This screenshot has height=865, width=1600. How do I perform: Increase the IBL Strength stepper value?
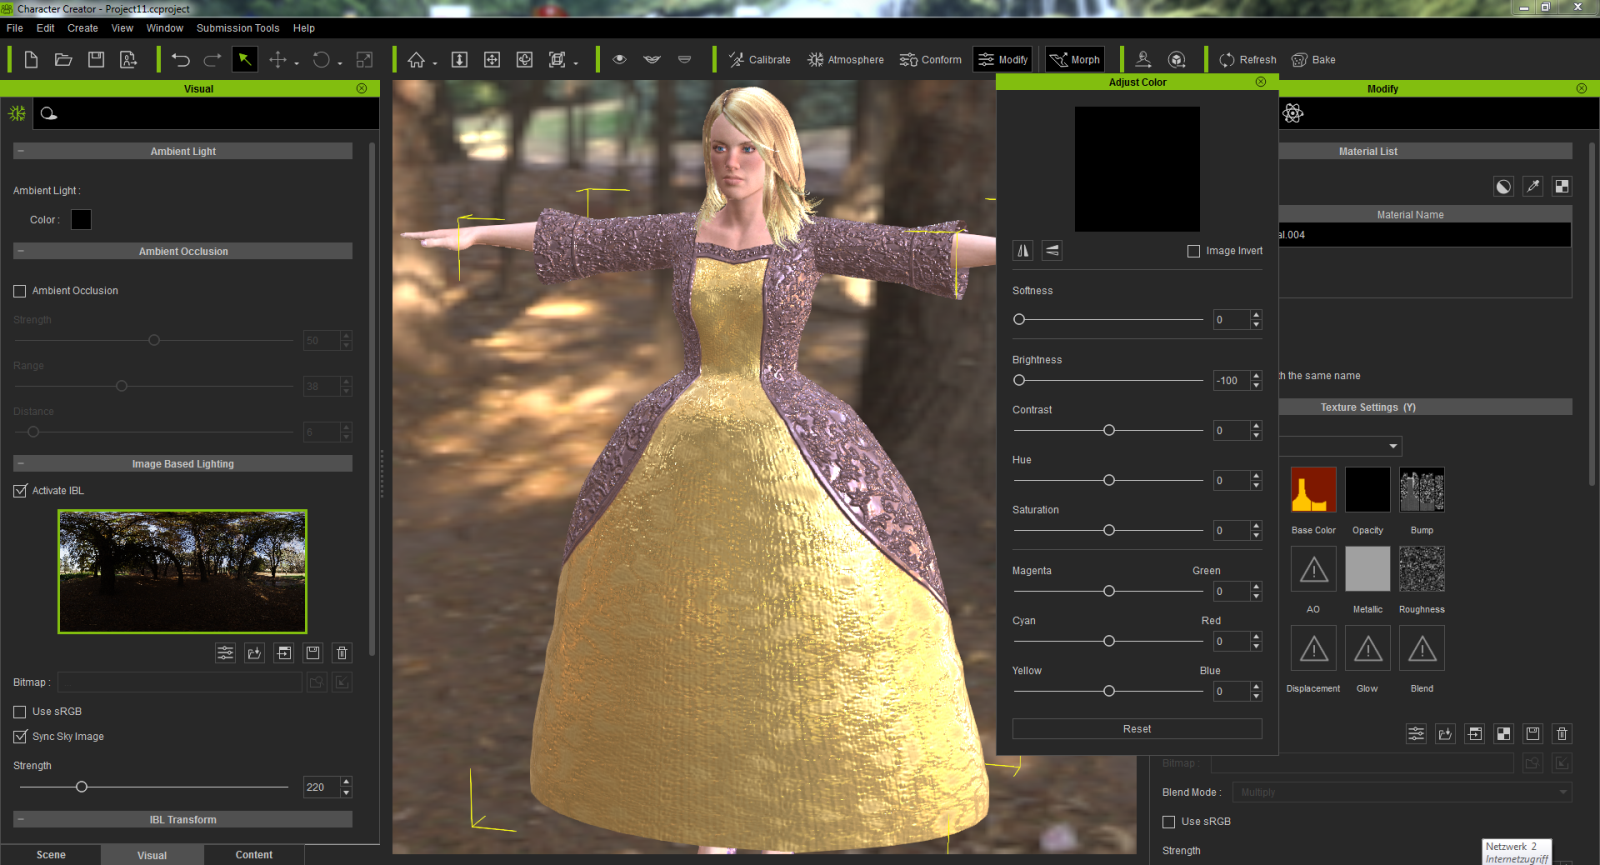point(346,782)
